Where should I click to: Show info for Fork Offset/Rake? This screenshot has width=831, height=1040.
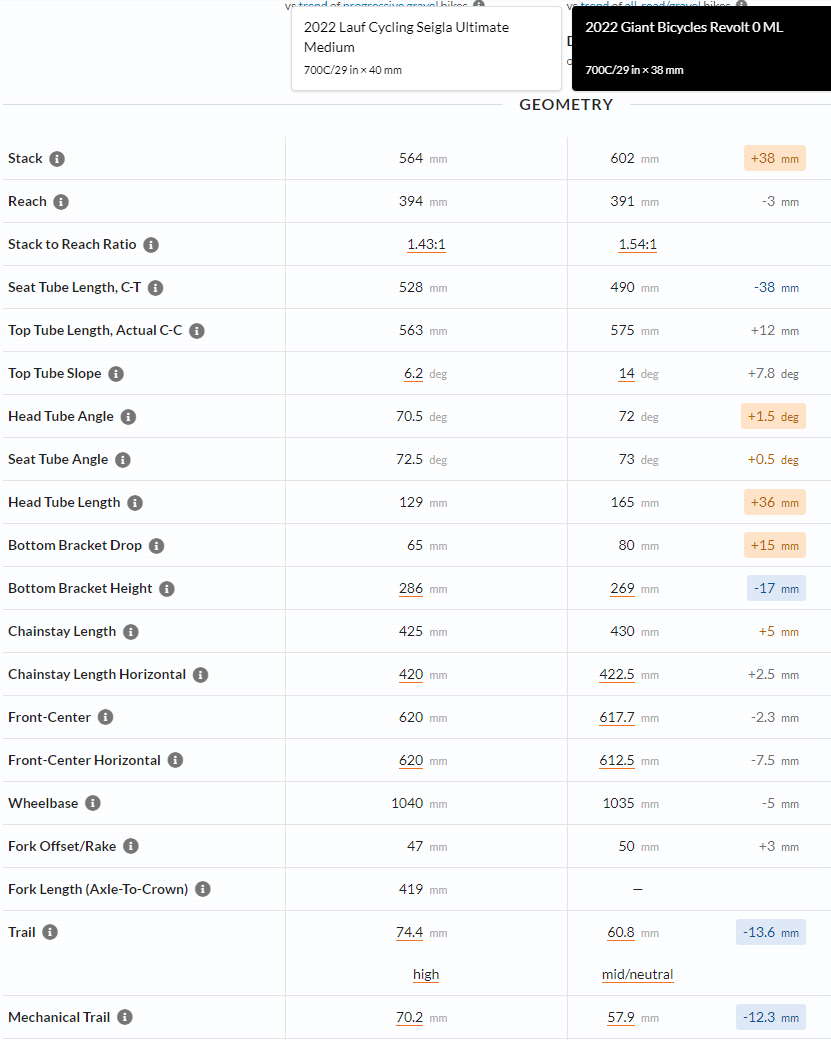131,847
